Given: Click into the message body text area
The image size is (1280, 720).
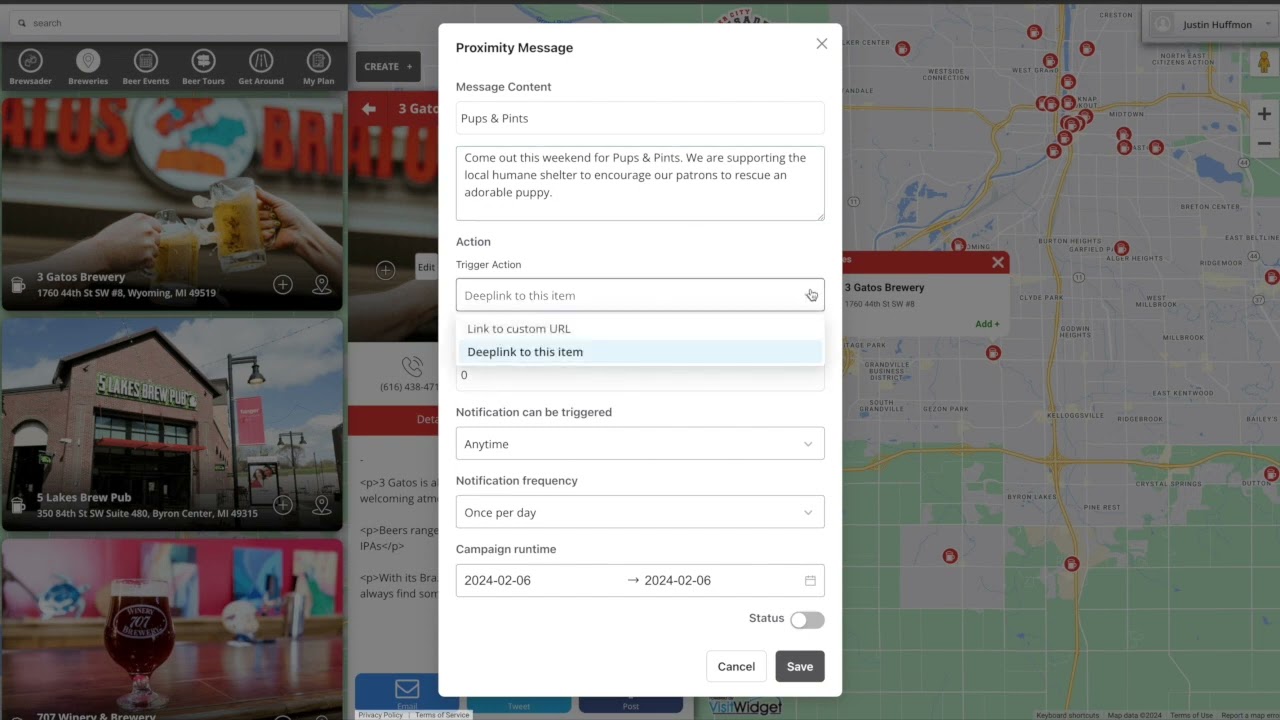Looking at the screenshot, I should tap(640, 184).
